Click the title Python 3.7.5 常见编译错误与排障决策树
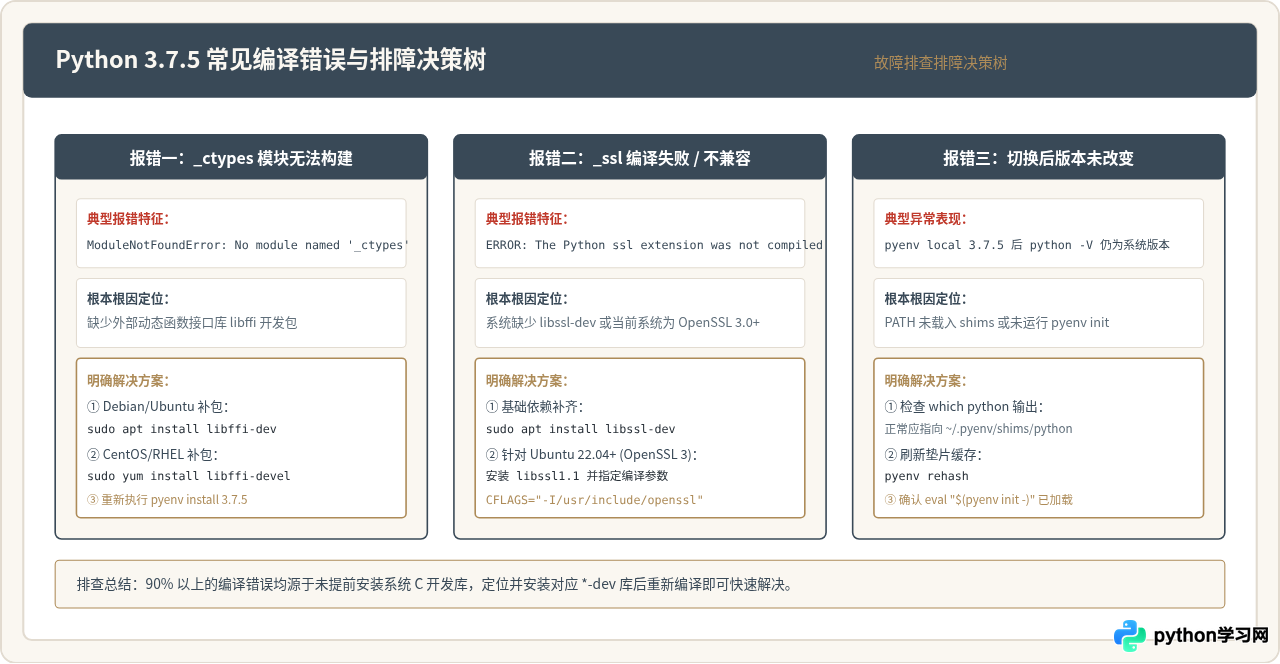This screenshot has height=664, width=1280. [x=270, y=60]
